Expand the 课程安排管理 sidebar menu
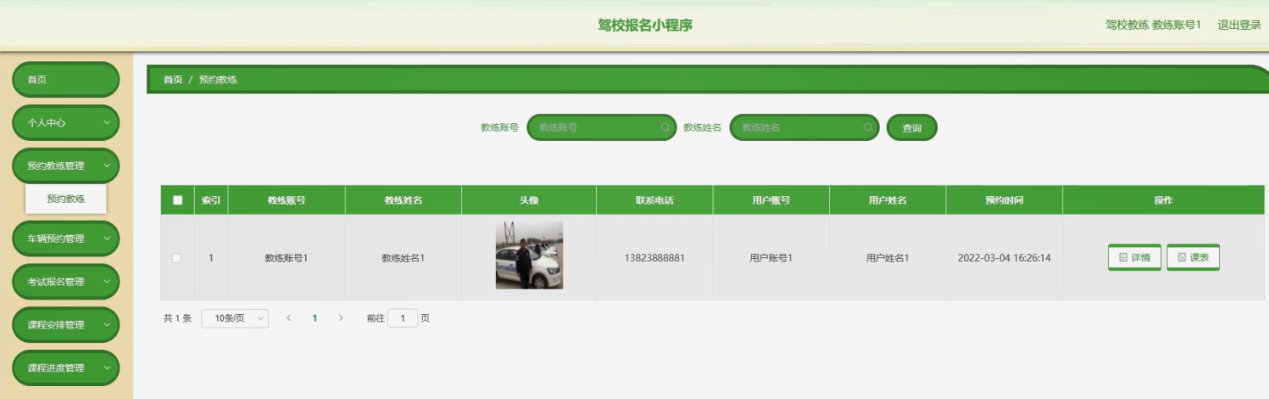This screenshot has height=399, width=1269. [x=65, y=325]
